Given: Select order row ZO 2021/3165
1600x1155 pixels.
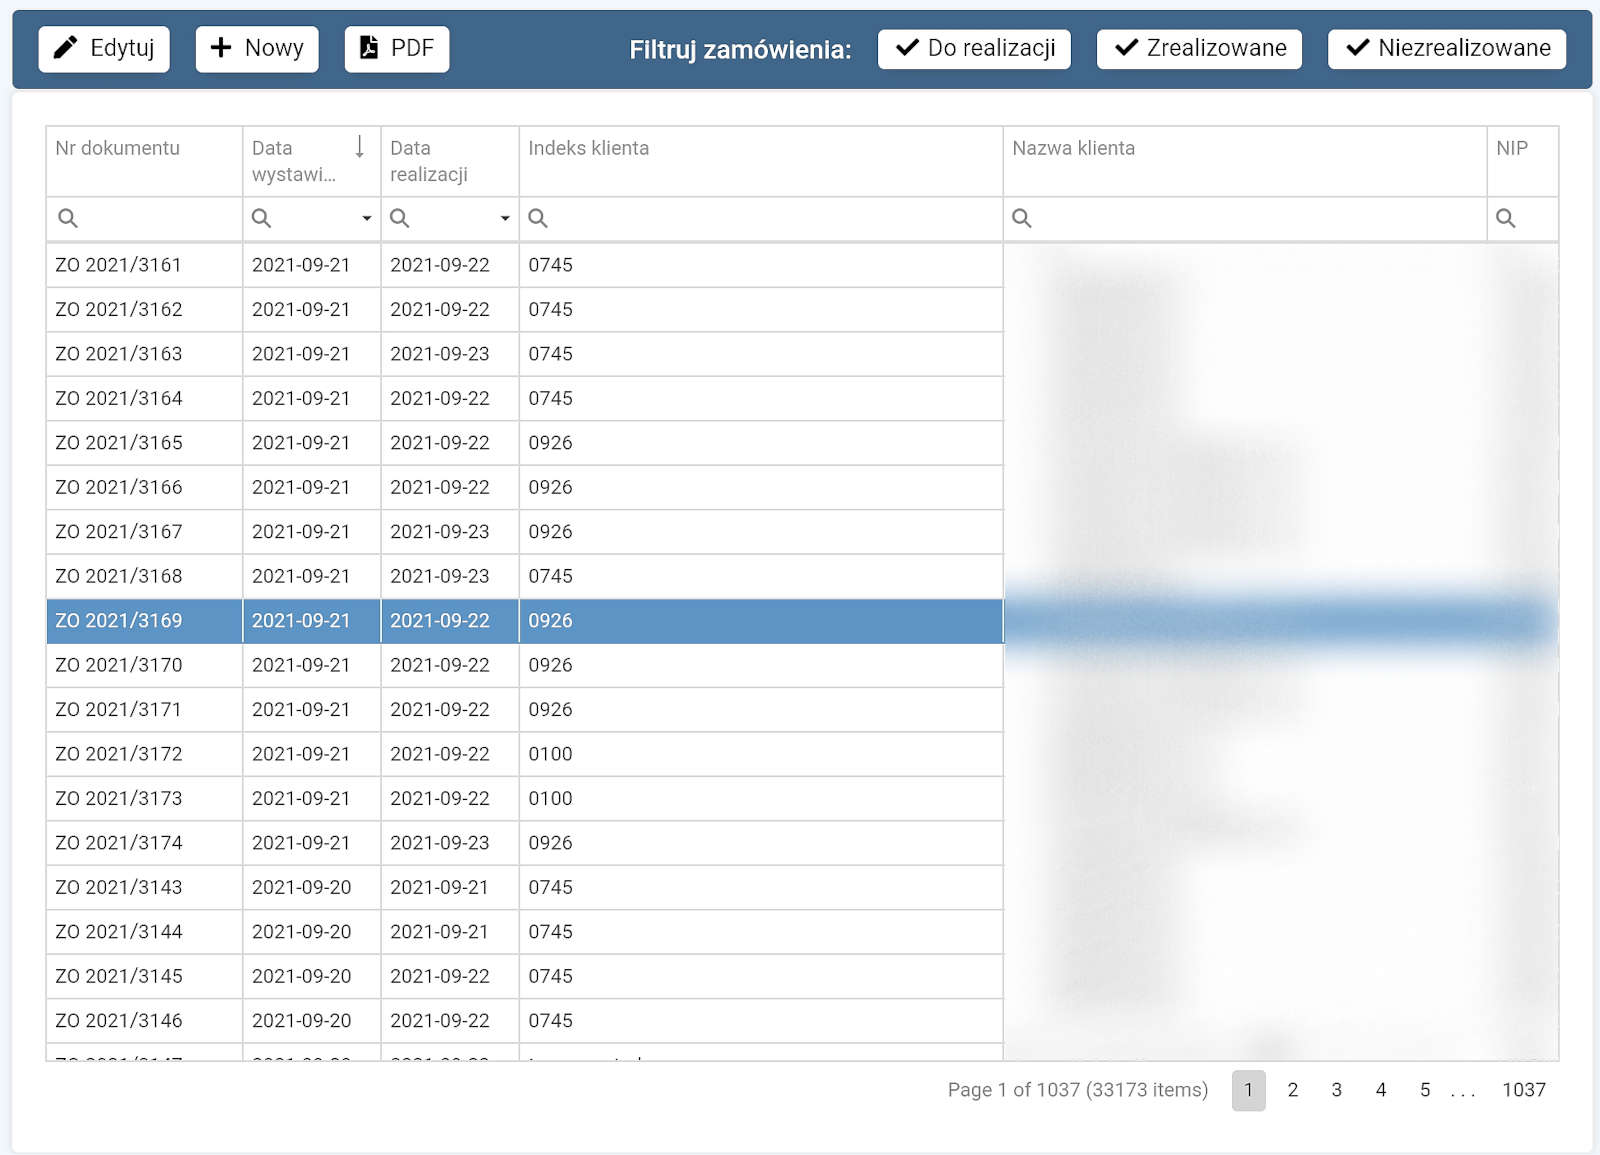Looking at the screenshot, I should point(119,443).
